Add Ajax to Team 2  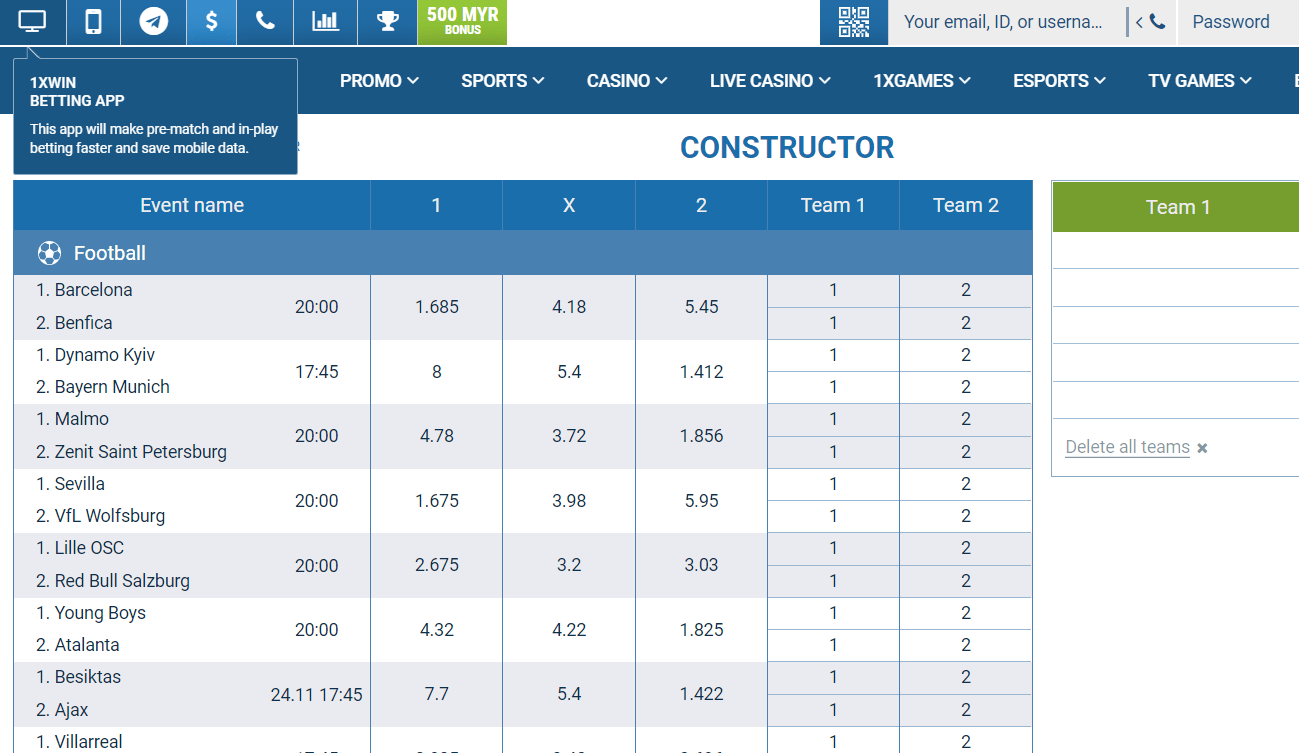click(x=965, y=710)
